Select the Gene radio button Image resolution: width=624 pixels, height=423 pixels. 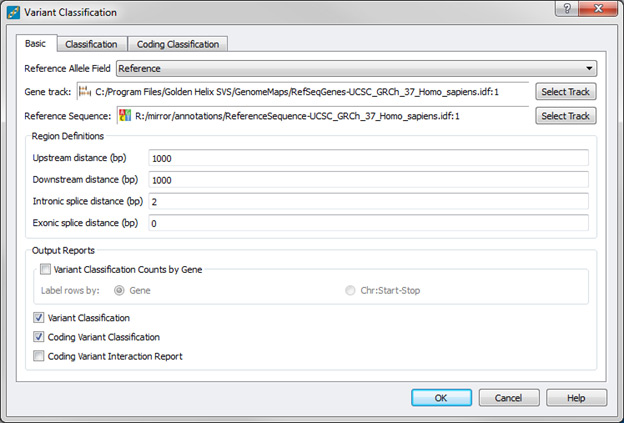coord(121,291)
